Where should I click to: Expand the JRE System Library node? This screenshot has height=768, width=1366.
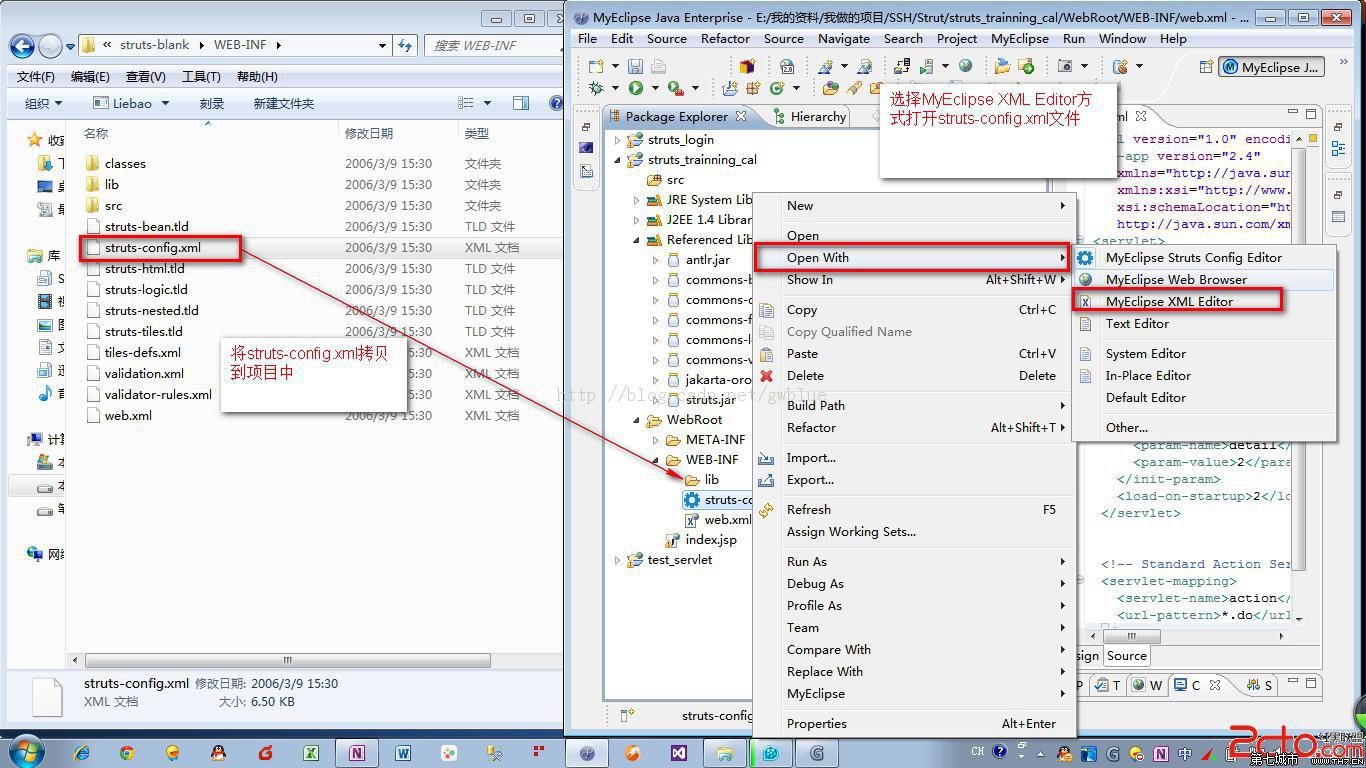(636, 200)
